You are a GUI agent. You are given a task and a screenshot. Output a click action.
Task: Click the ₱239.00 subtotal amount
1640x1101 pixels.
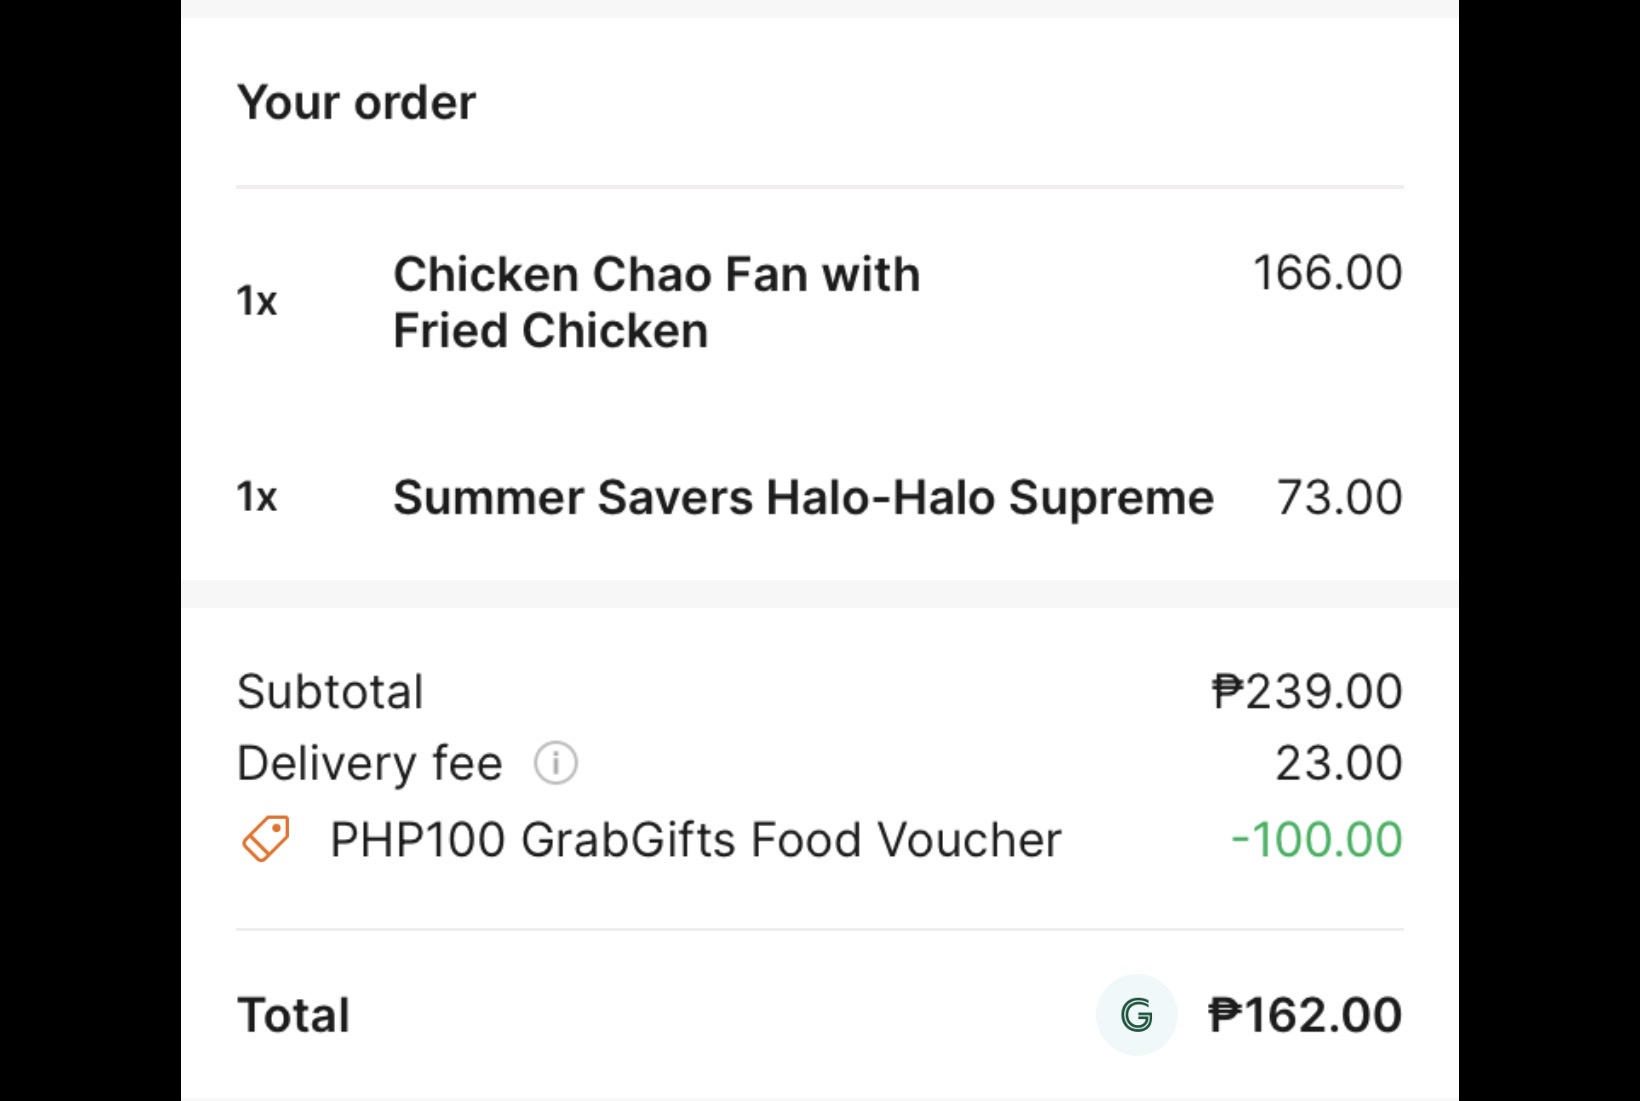tap(1306, 692)
